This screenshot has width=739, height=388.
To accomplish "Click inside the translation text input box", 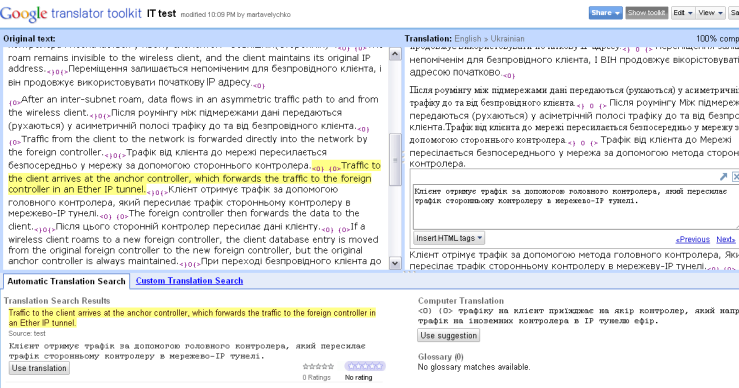I will point(576,206).
